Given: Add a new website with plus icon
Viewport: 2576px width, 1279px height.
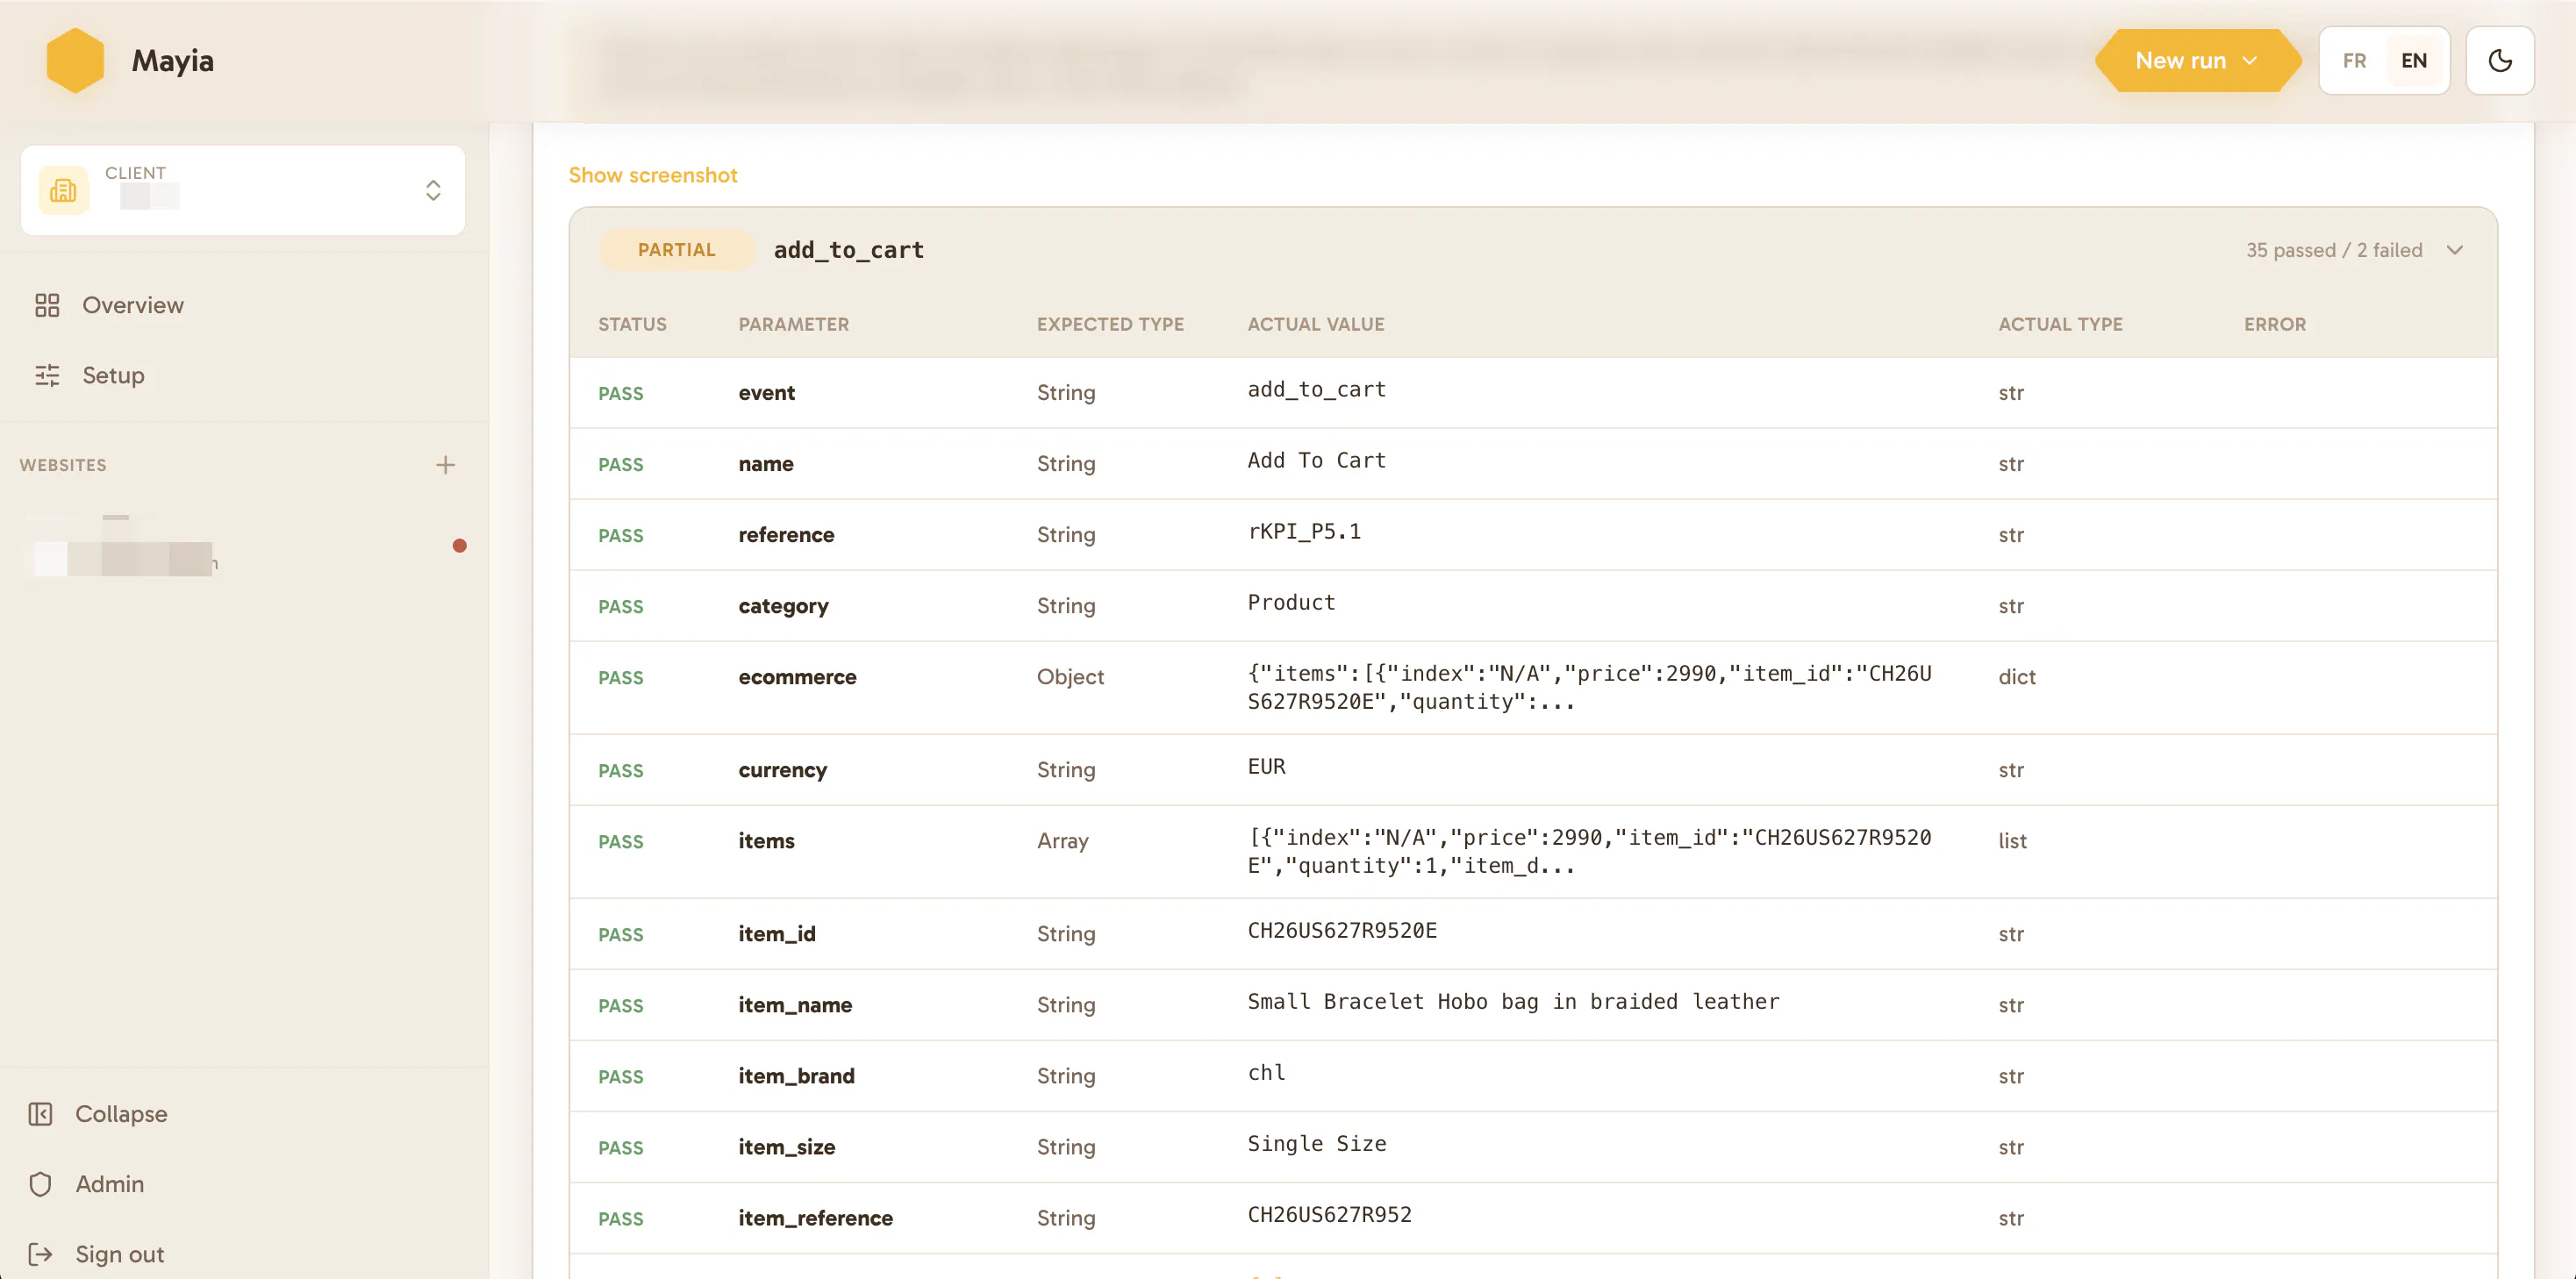Looking at the screenshot, I should point(445,465).
